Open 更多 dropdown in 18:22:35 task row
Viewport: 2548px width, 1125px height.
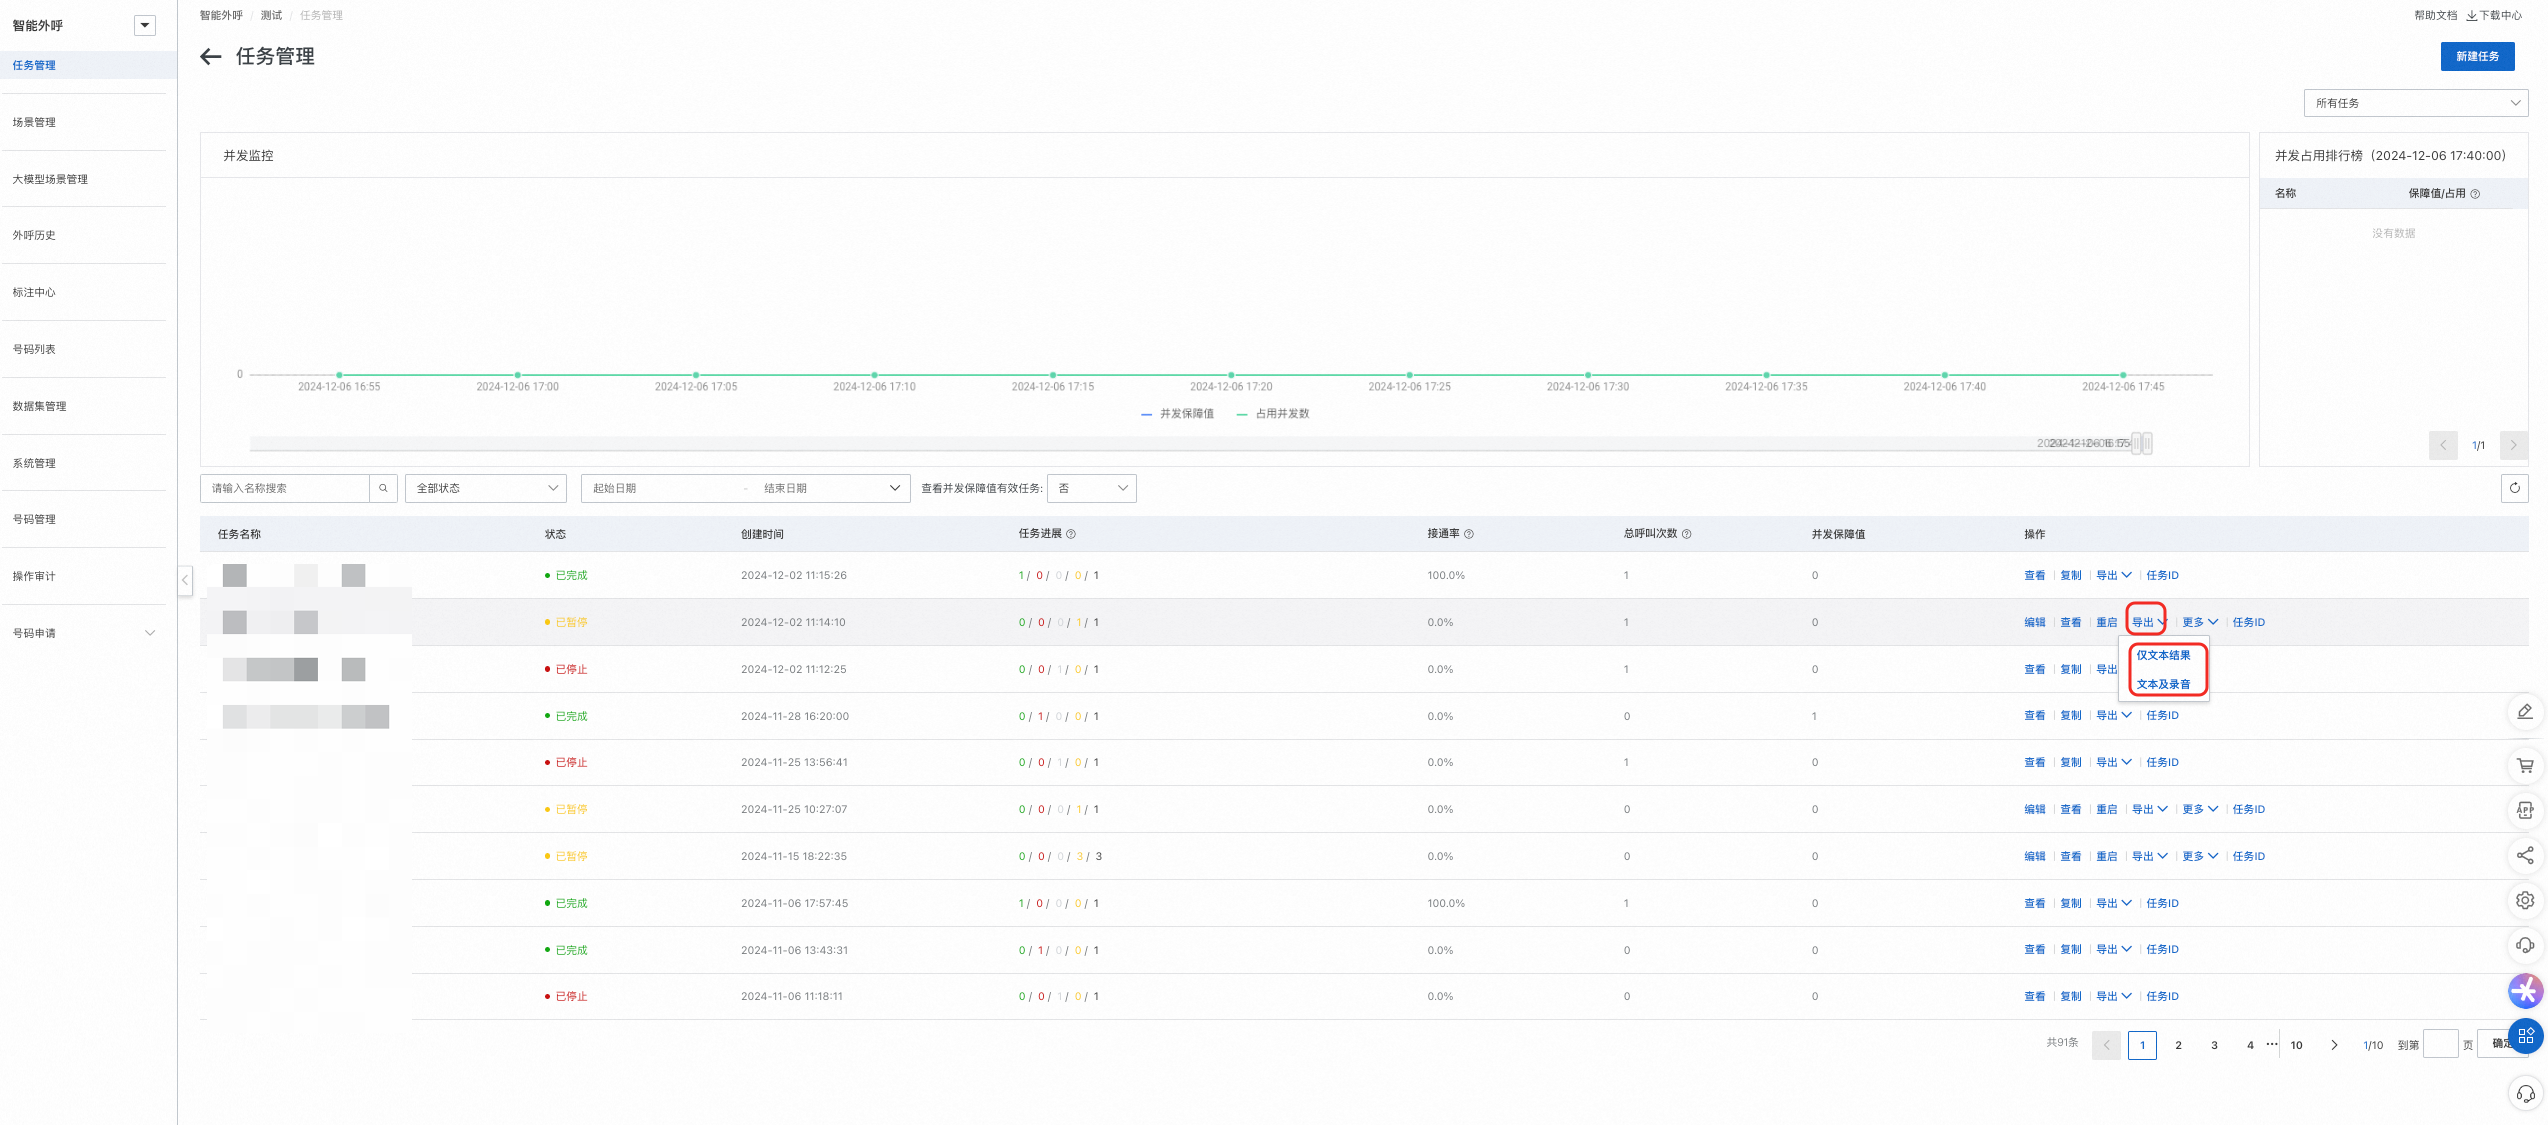pyautogui.click(x=2200, y=856)
